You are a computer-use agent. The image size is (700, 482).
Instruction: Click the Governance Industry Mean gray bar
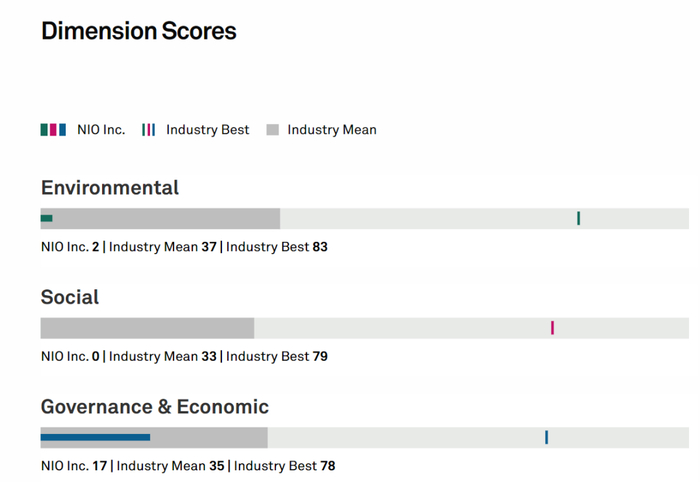click(x=210, y=437)
